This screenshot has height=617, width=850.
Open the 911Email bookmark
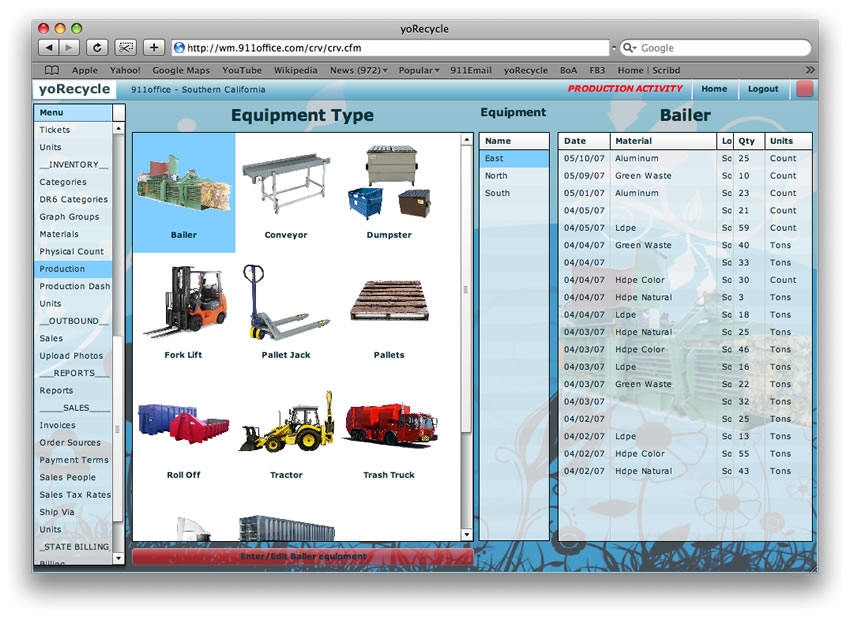(x=471, y=70)
